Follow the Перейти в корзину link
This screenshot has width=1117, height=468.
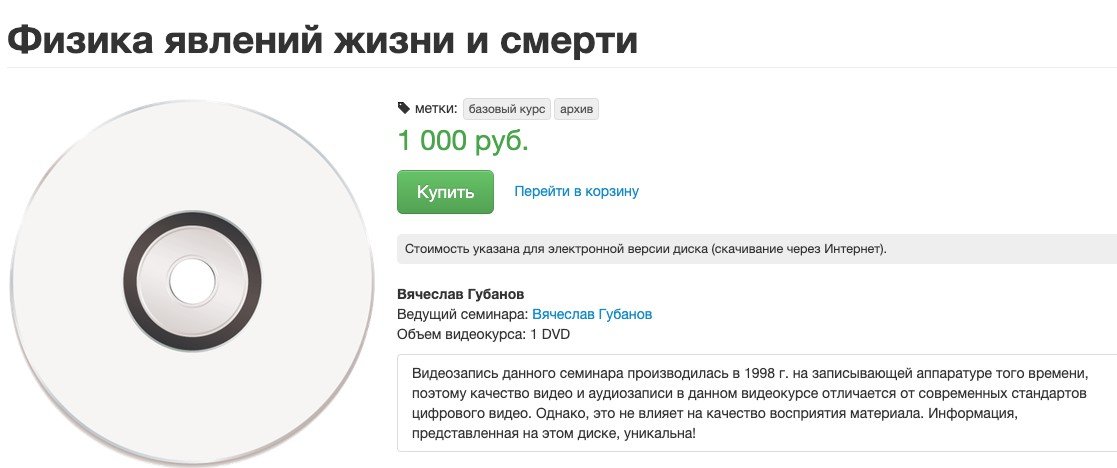[x=576, y=191]
